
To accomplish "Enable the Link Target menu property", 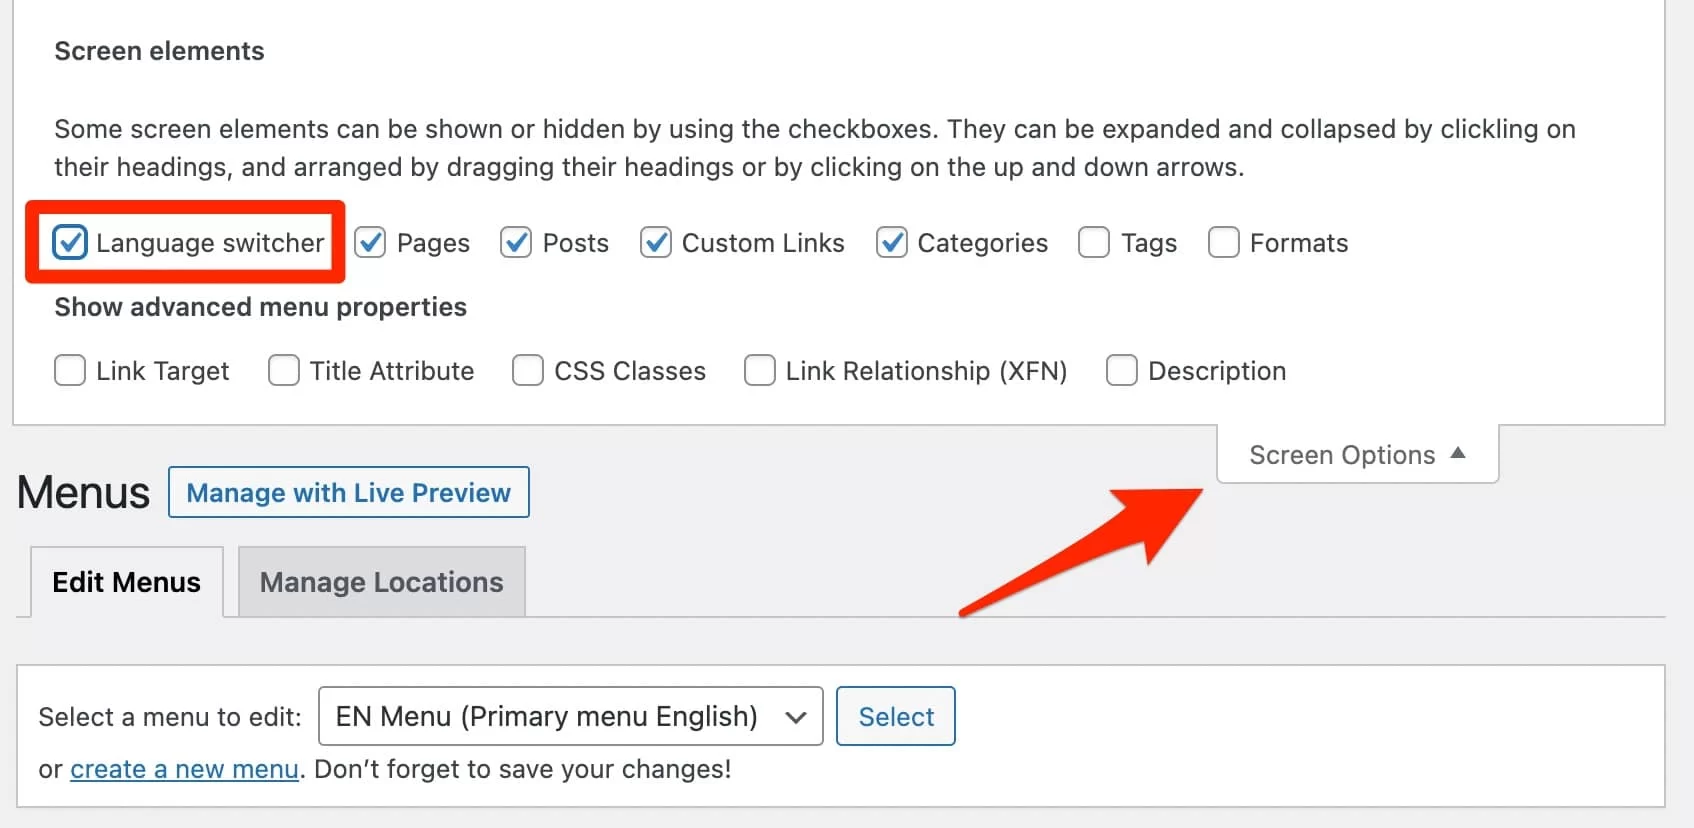I will click(69, 370).
